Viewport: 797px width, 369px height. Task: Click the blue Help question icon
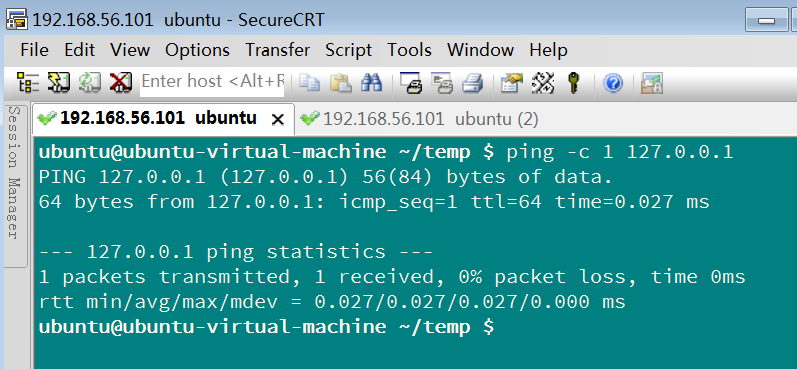pos(613,83)
